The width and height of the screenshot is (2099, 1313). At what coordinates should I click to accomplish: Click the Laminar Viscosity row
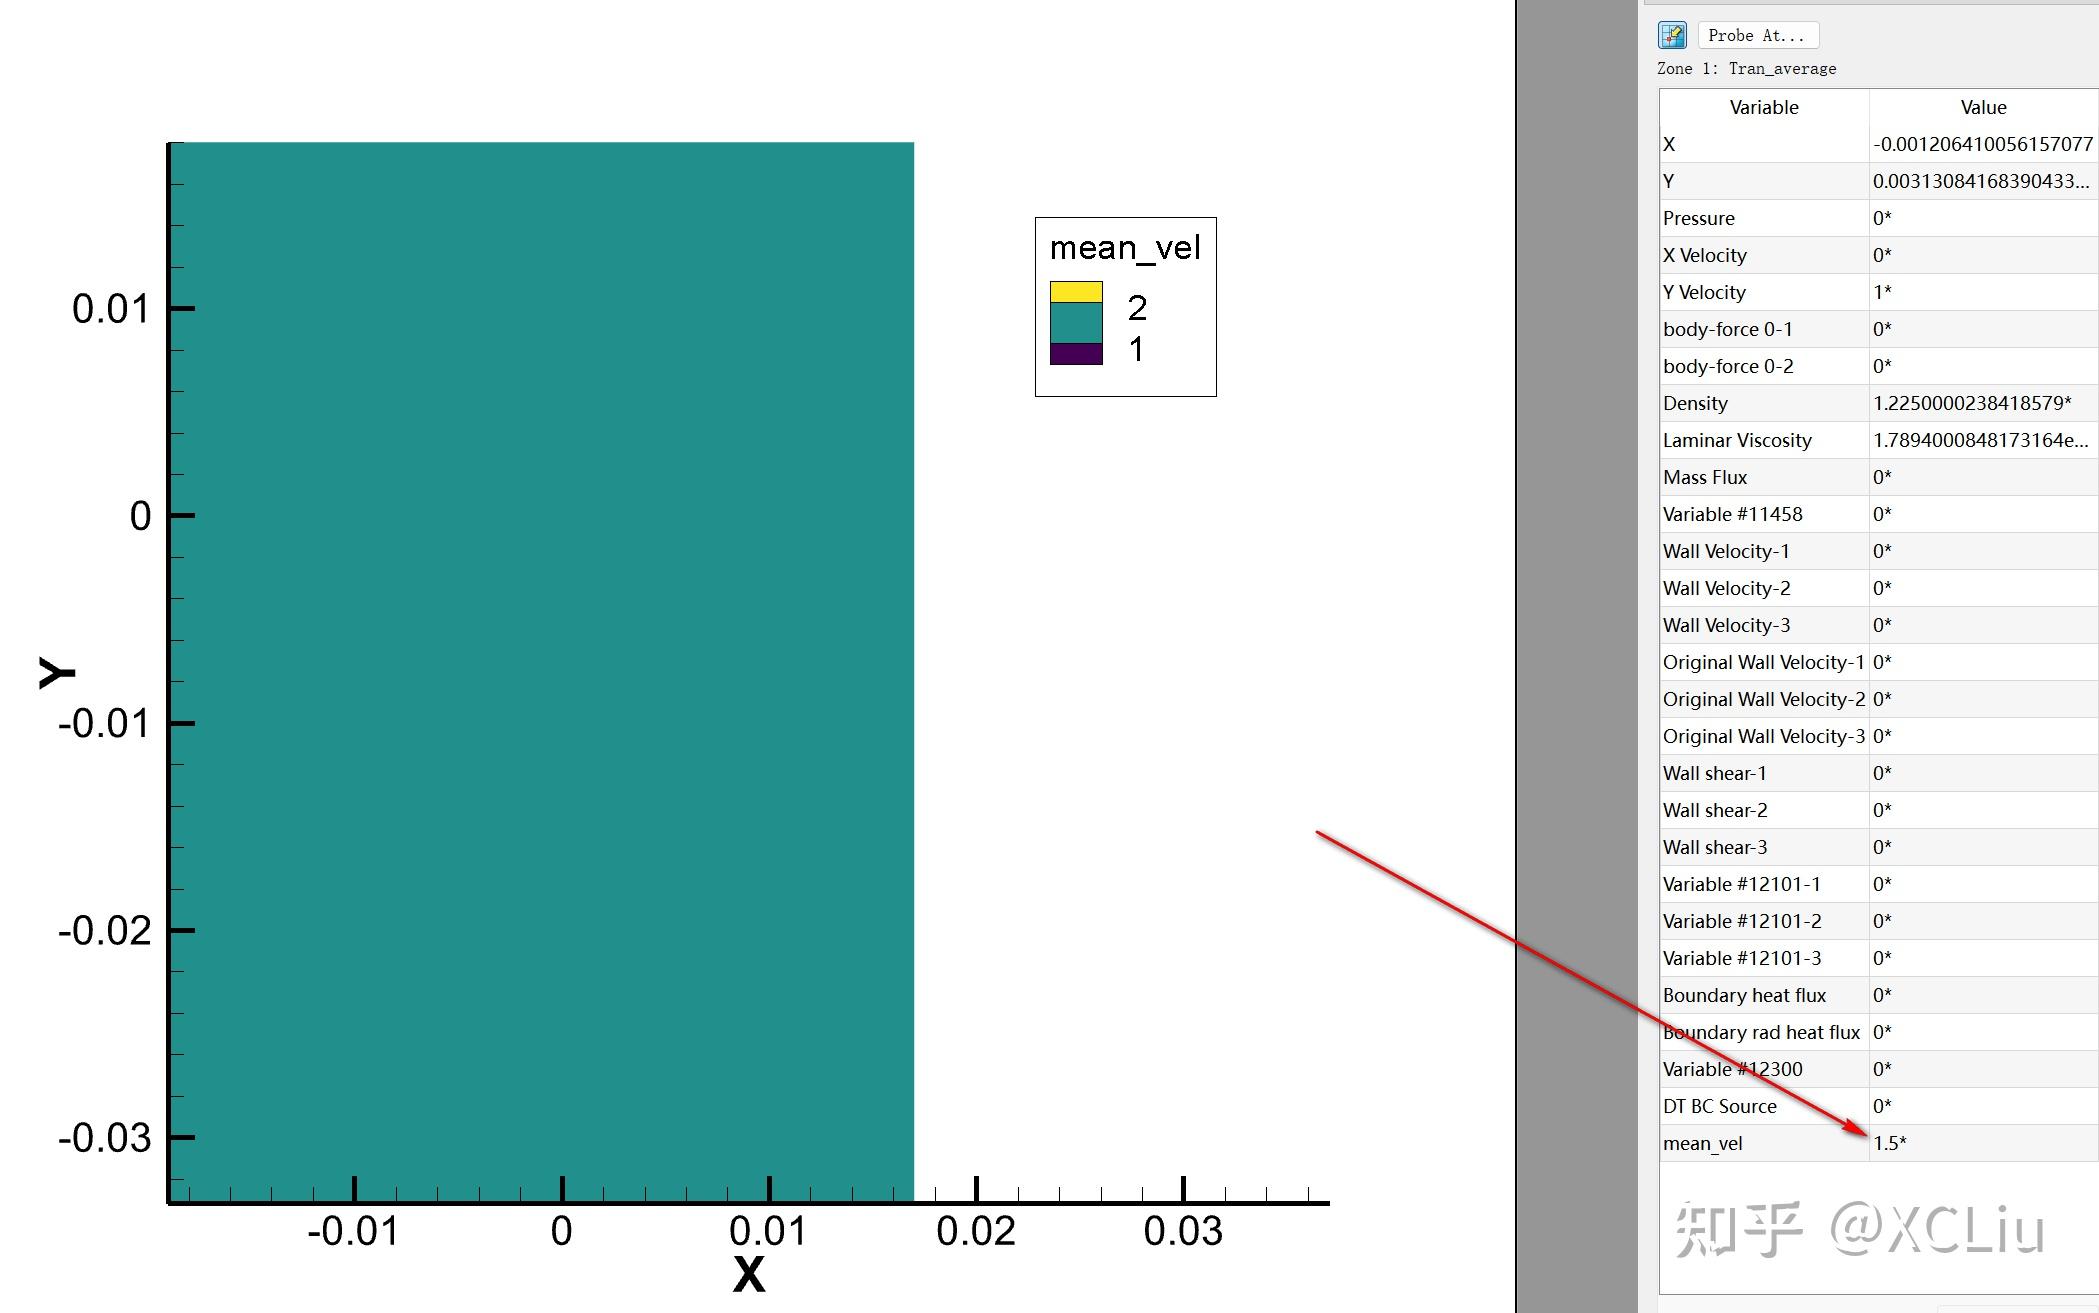1737,440
